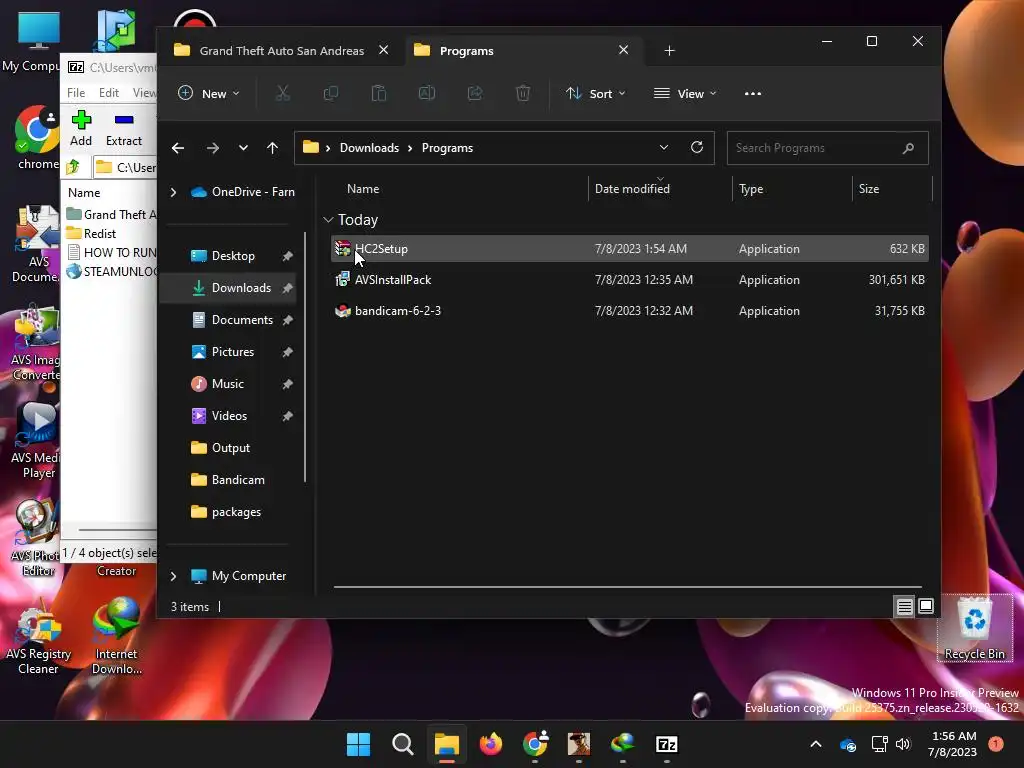Close the Programs tab

(624, 50)
